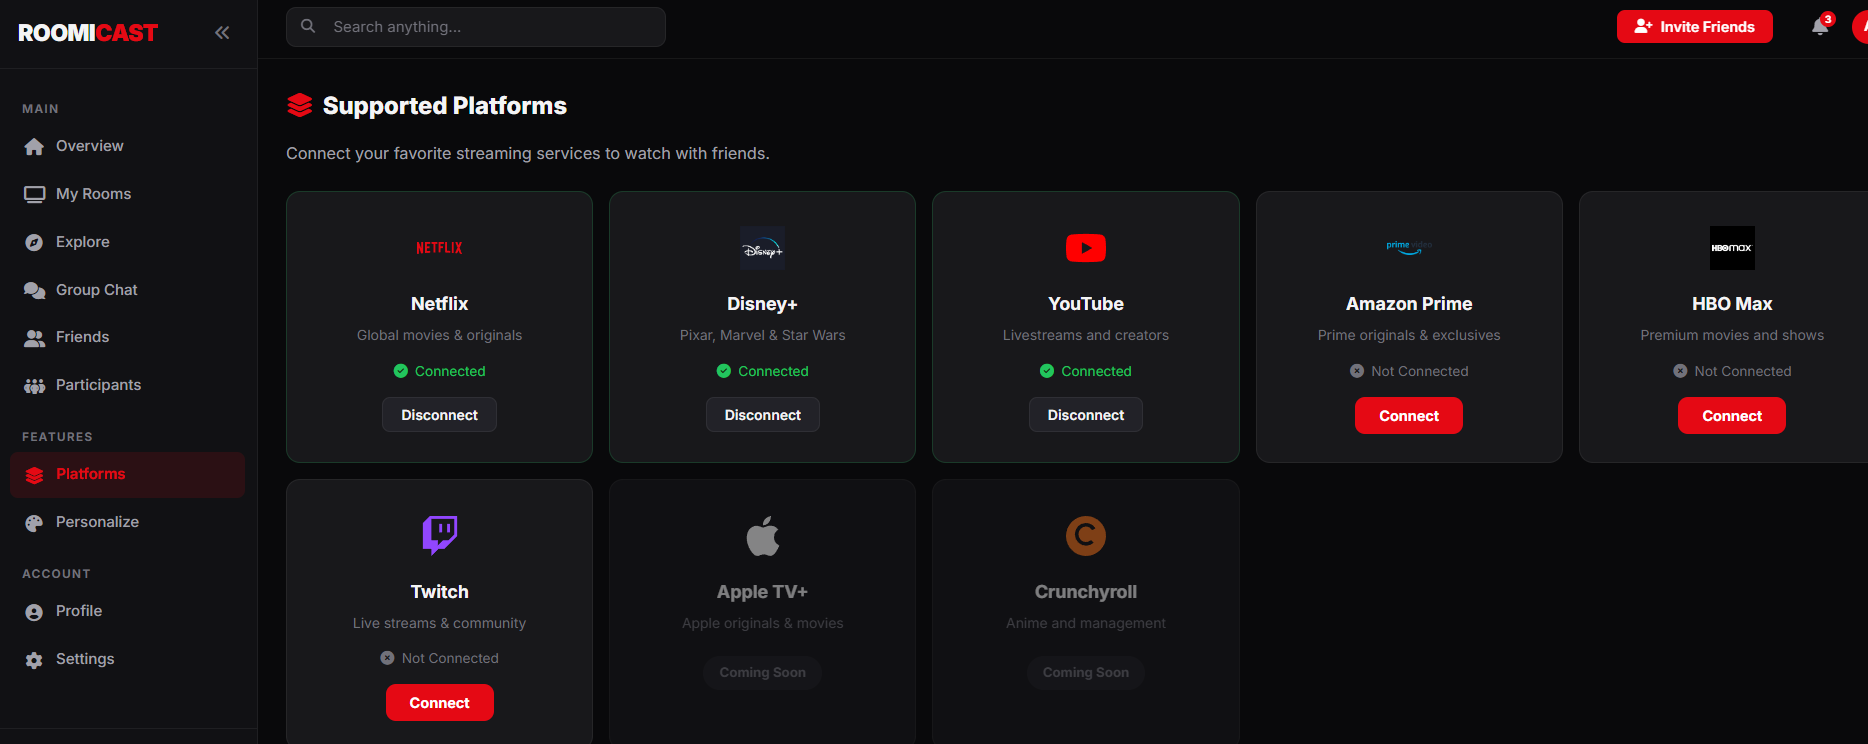Click the Amazon Prime Video logo
The height and width of the screenshot is (744, 1868).
[x=1409, y=248]
